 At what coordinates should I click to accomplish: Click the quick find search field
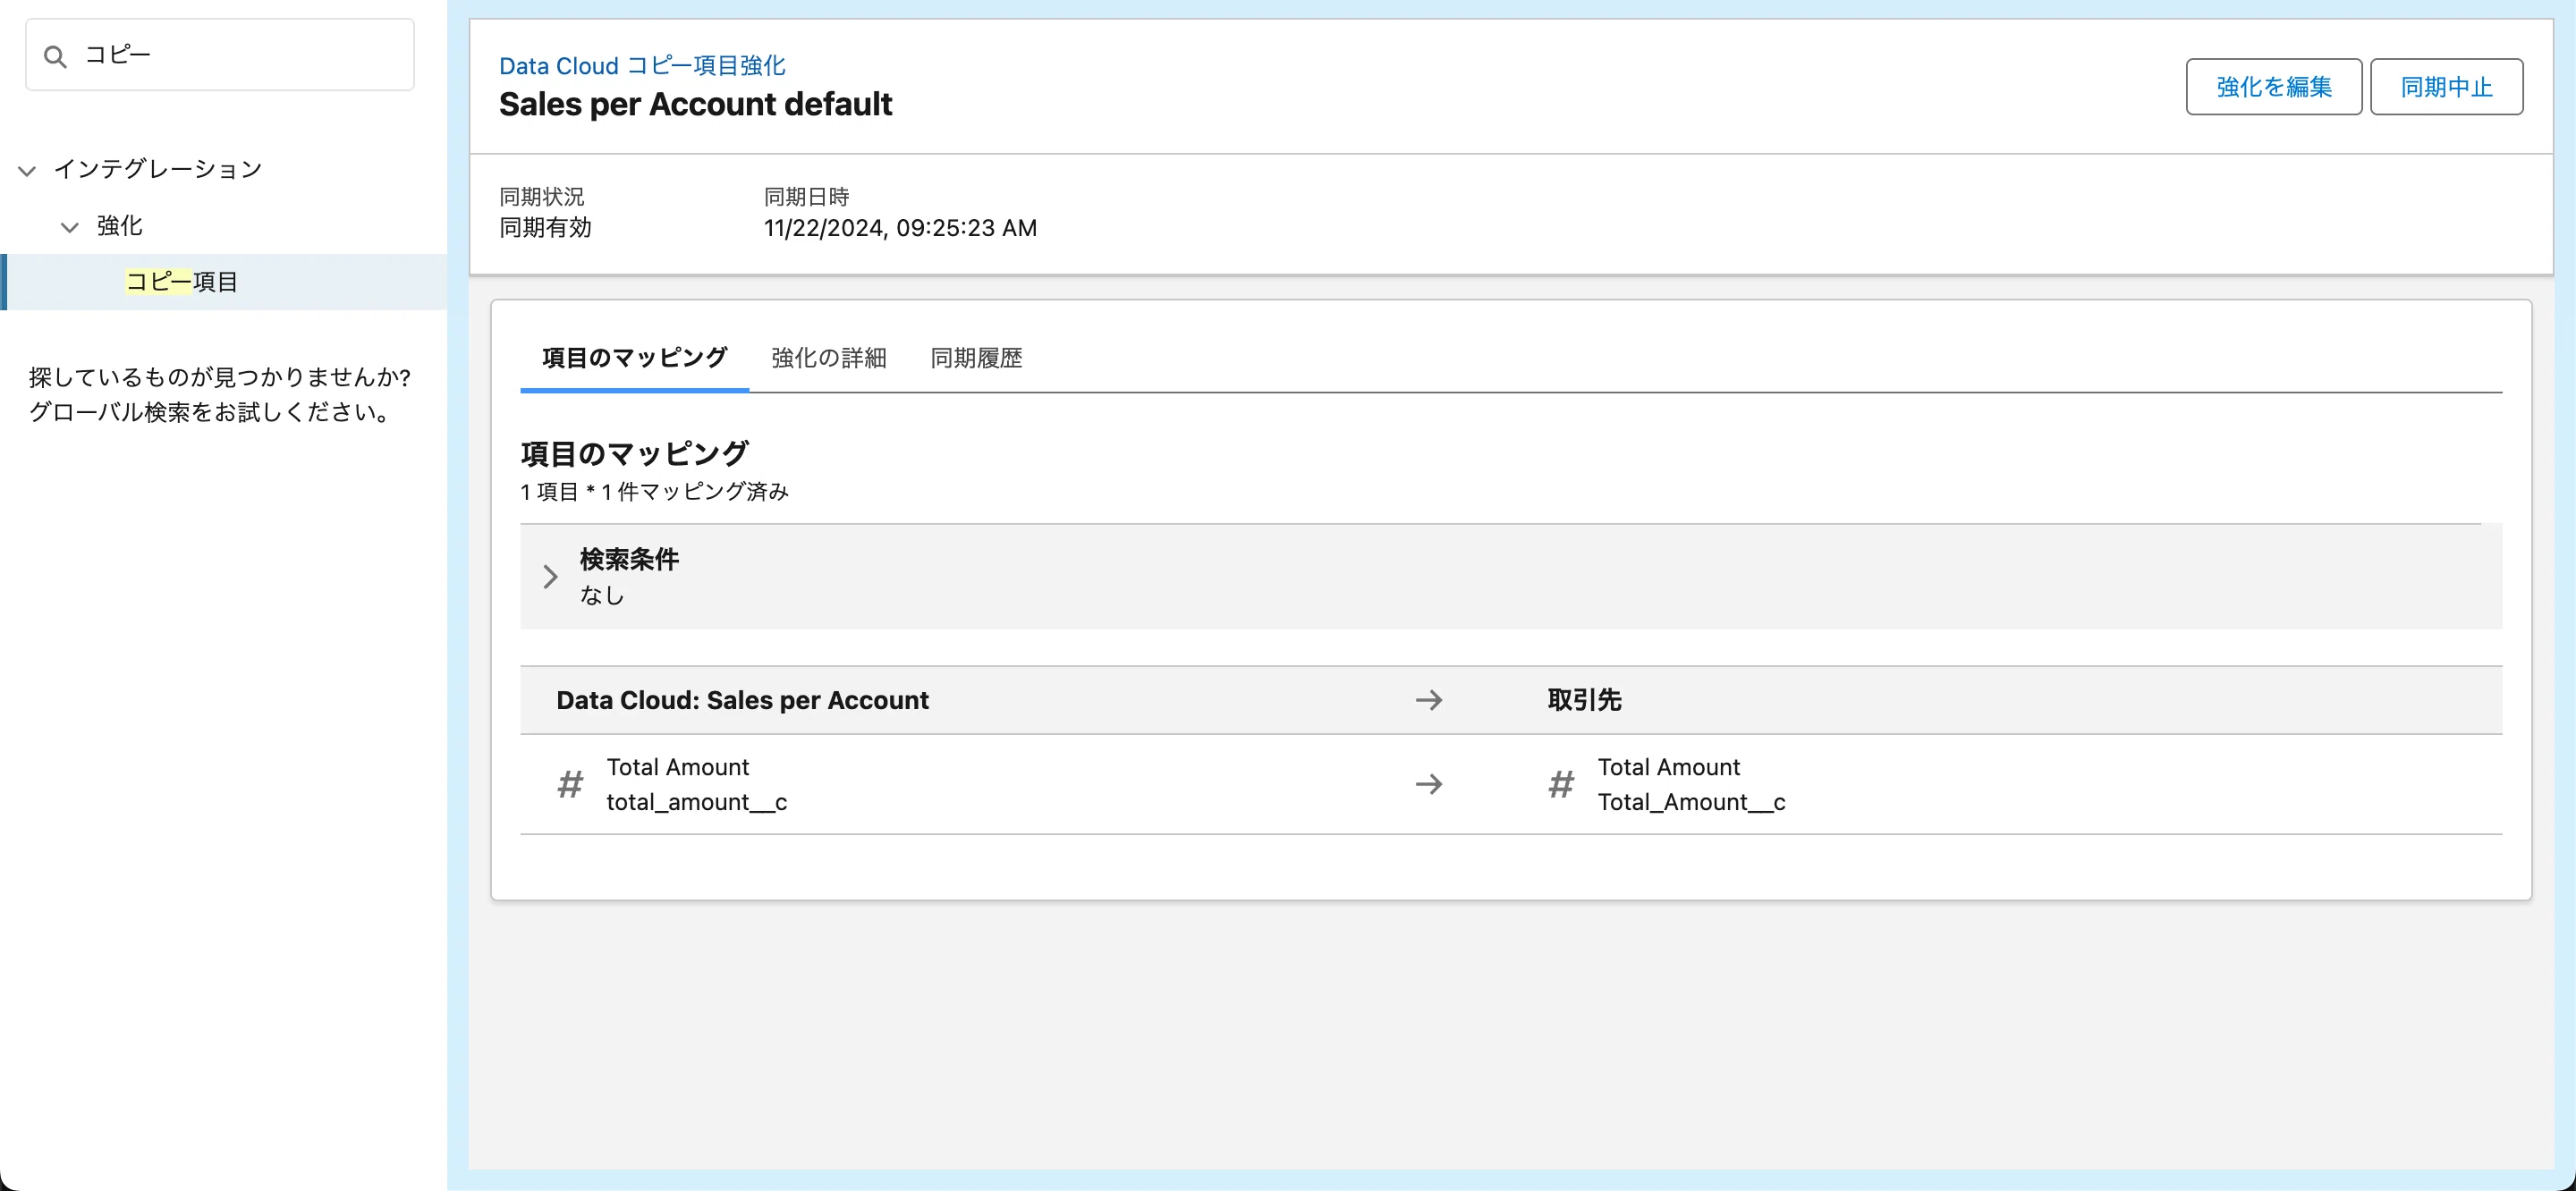pos(220,55)
